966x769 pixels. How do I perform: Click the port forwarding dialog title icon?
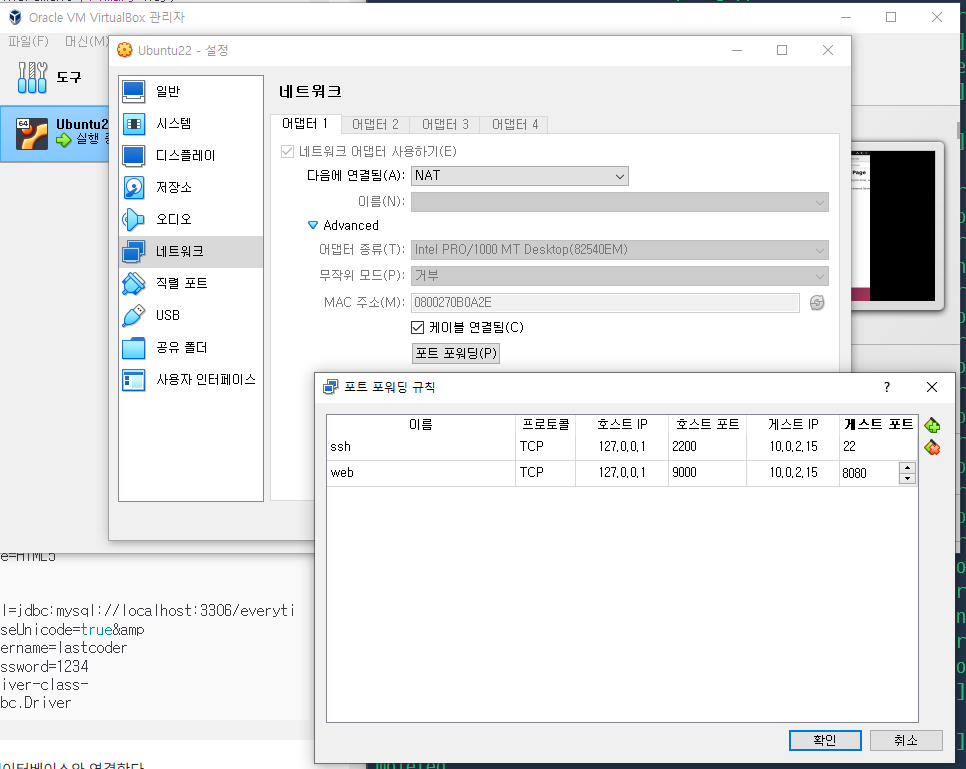(331, 387)
